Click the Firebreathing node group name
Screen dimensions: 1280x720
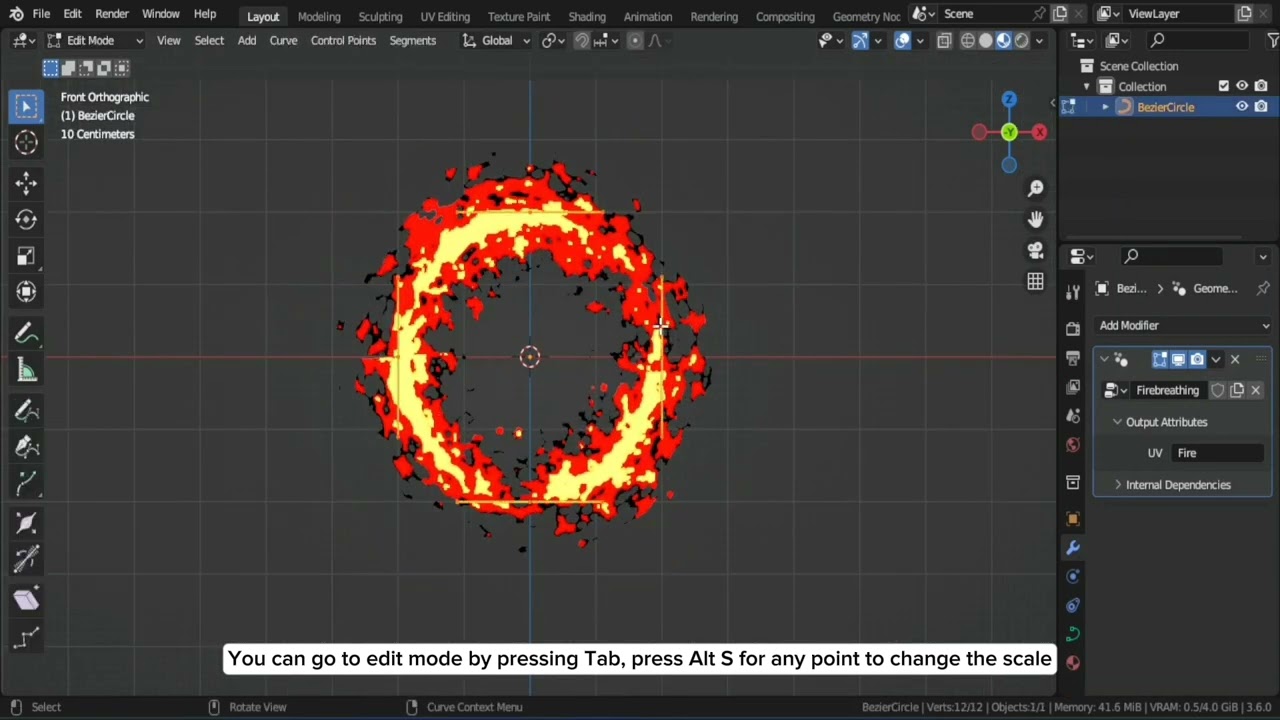[1169, 391]
